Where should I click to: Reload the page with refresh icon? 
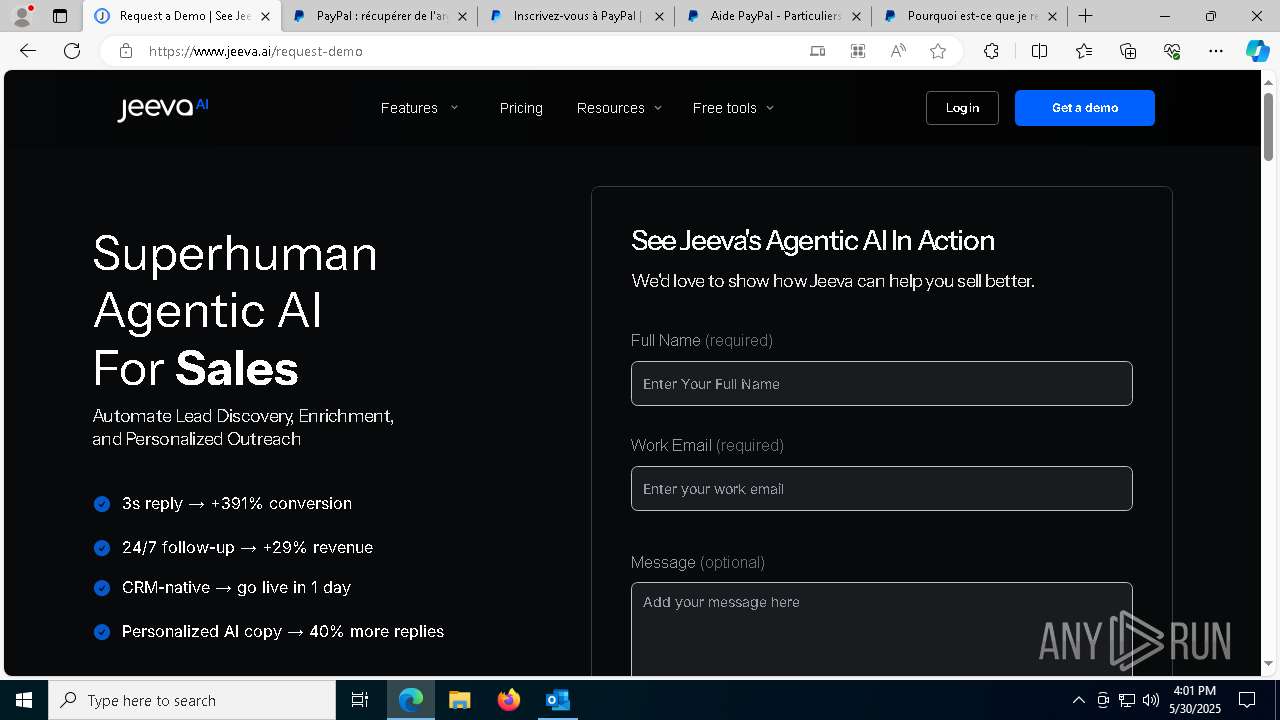[72, 51]
